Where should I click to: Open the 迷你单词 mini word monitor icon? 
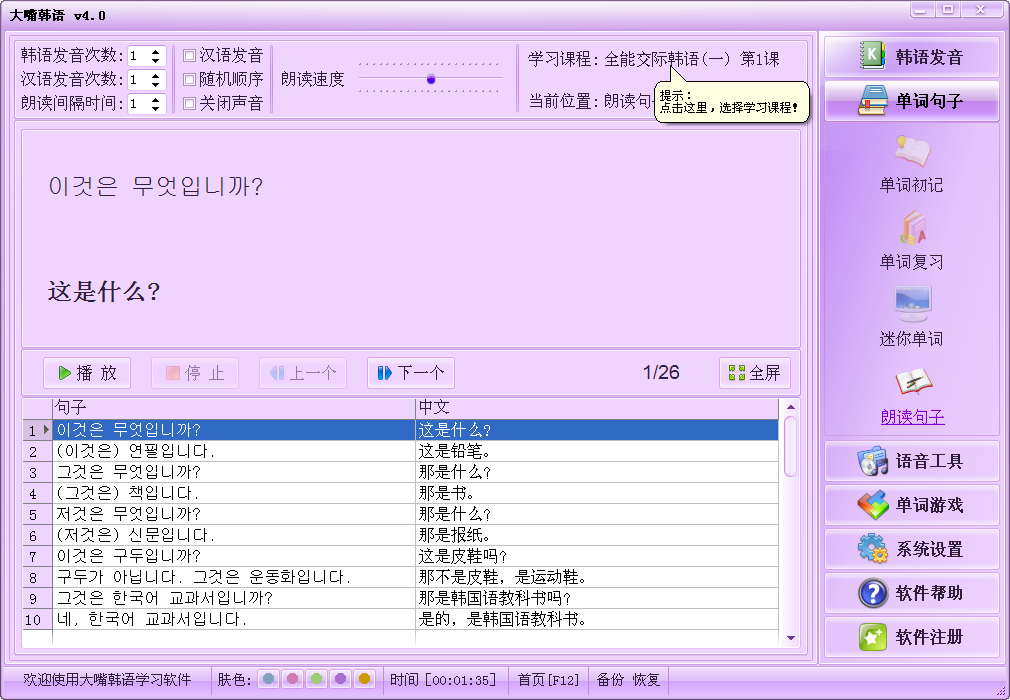click(x=912, y=305)
